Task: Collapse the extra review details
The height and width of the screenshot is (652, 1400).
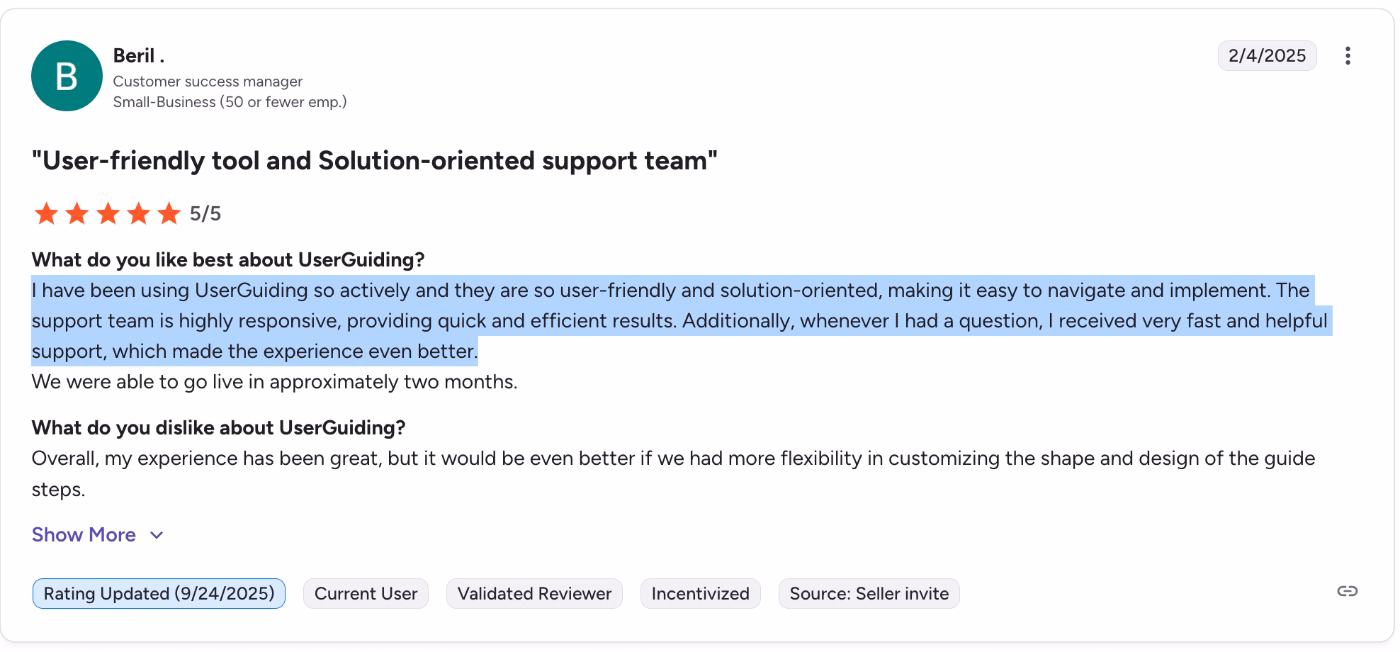Action: pos(84,534)
